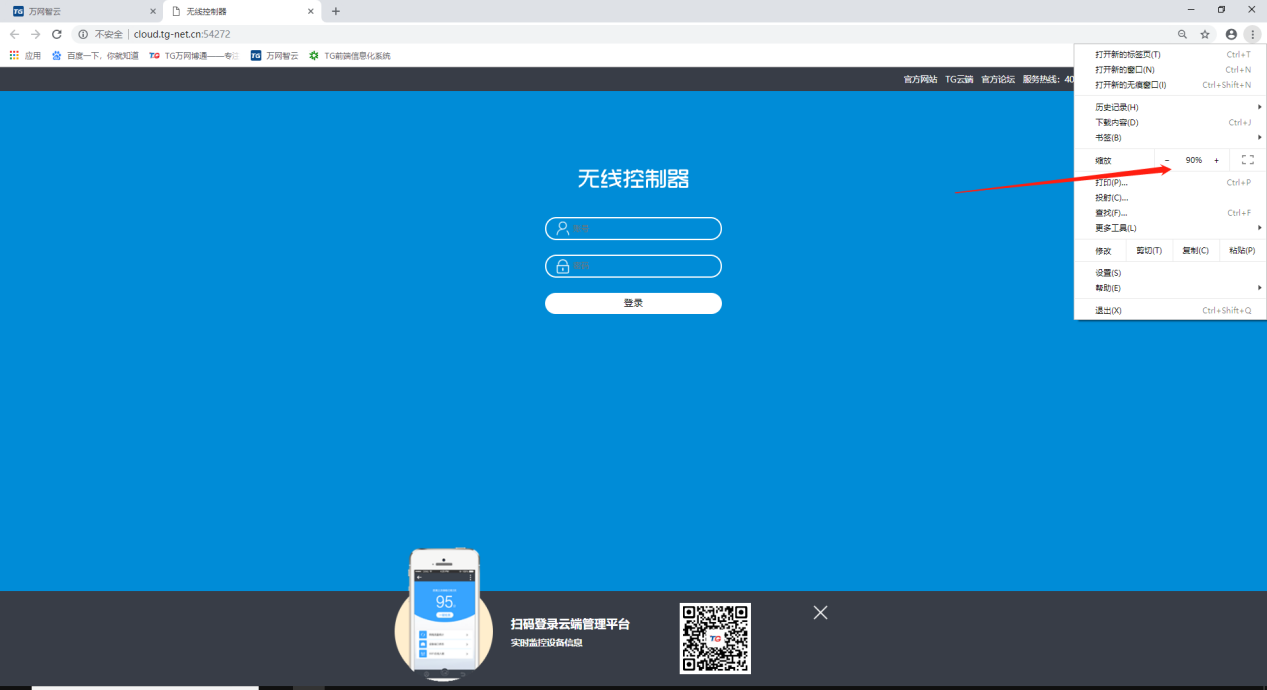
Task: Reload the page with the refresh icon
Action: coord(57,34)
